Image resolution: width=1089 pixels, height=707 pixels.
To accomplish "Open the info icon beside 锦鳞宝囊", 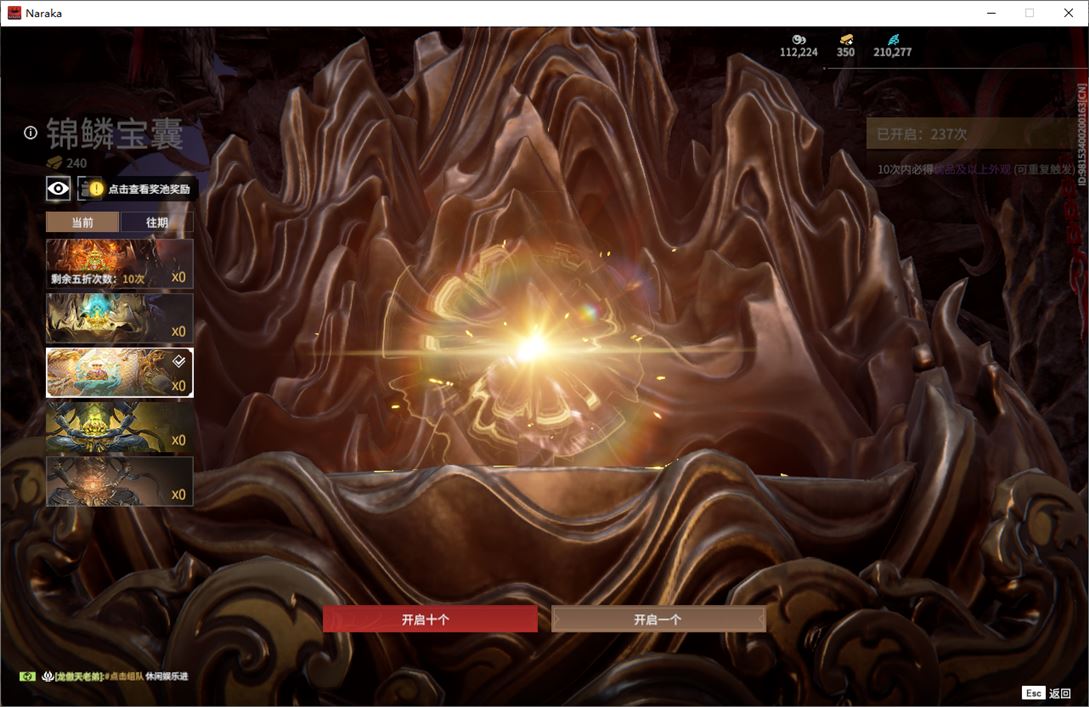I will coord(31,133).
